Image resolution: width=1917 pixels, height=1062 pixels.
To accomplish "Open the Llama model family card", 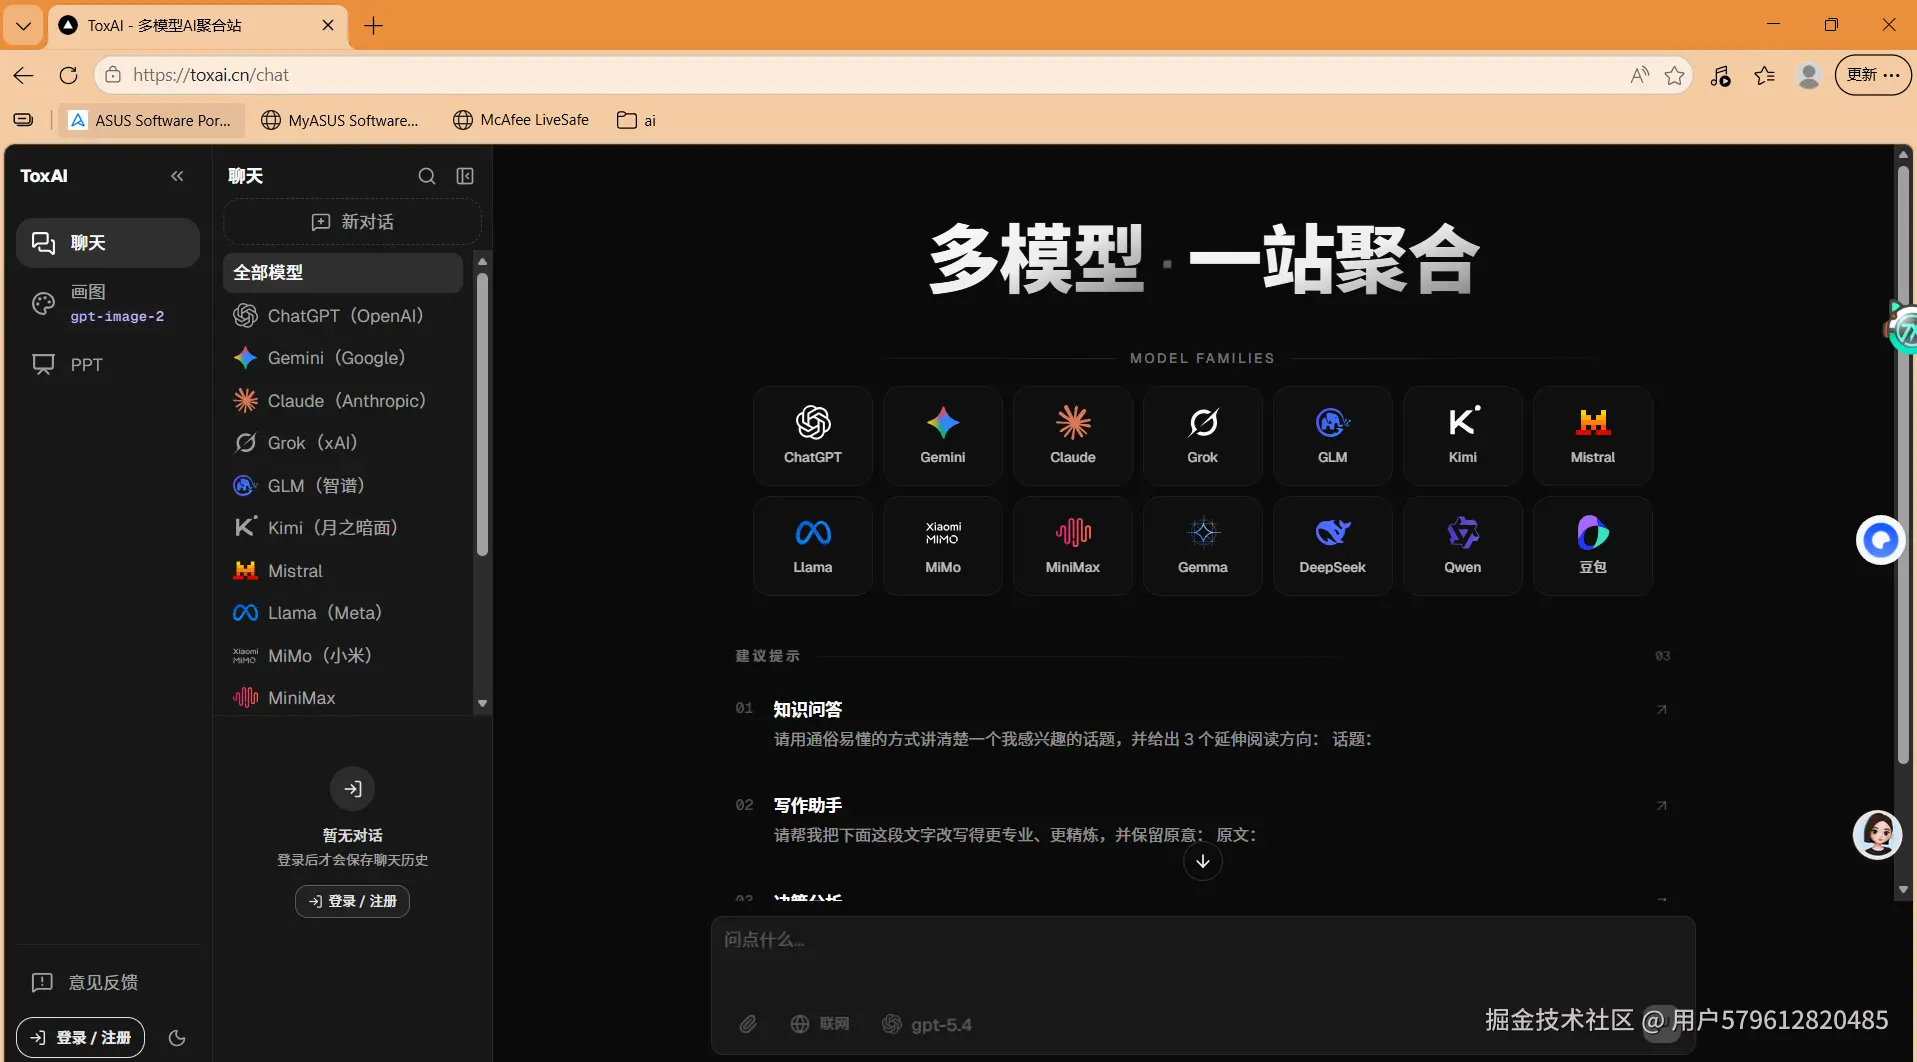I will coord(812,546).
